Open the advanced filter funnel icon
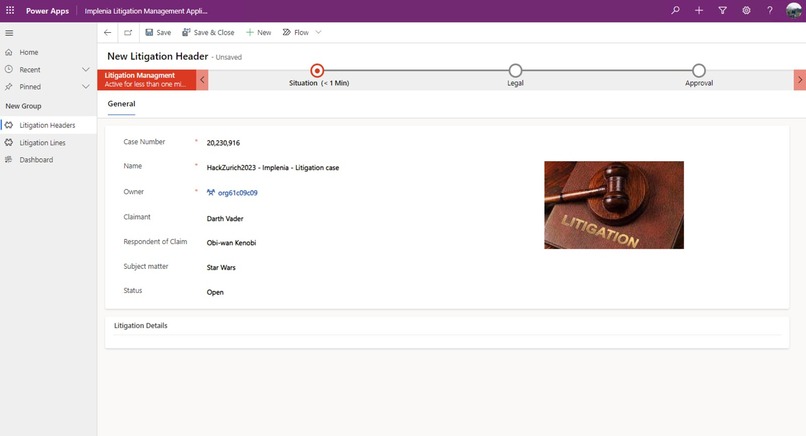The image size is (806, 436). (x=722, y=10)
